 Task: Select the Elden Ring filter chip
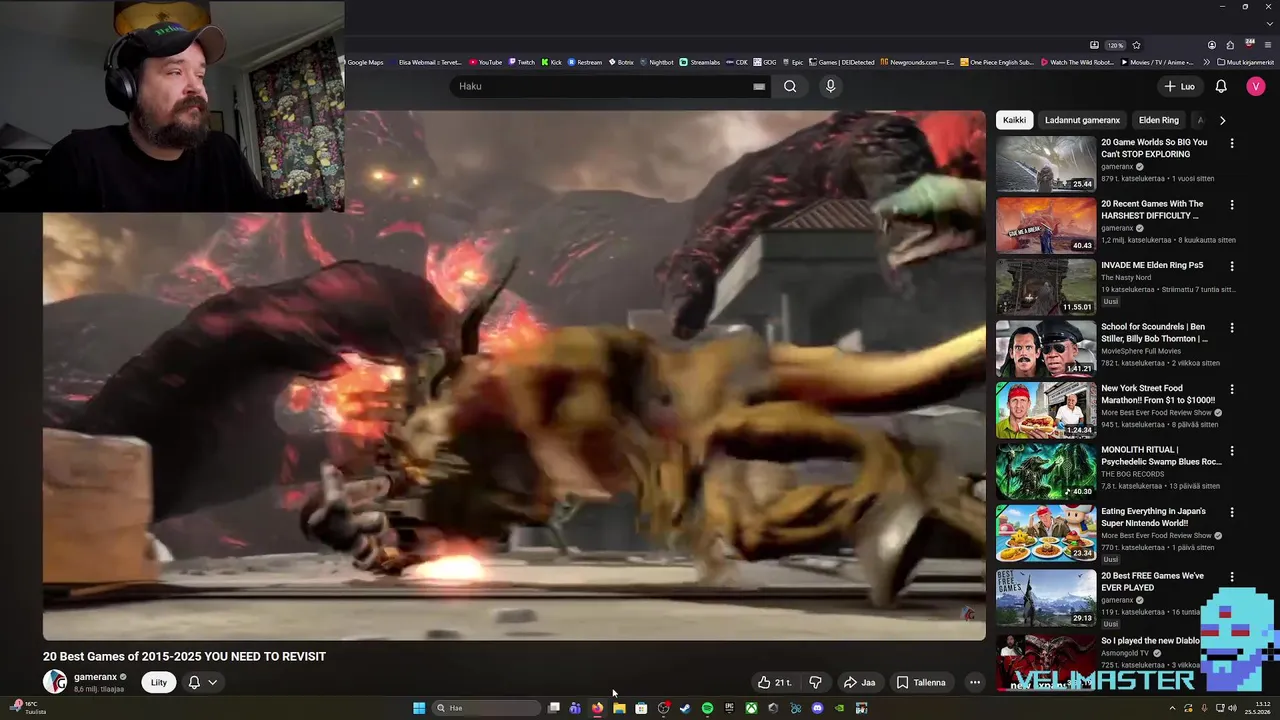[1159, 120]
